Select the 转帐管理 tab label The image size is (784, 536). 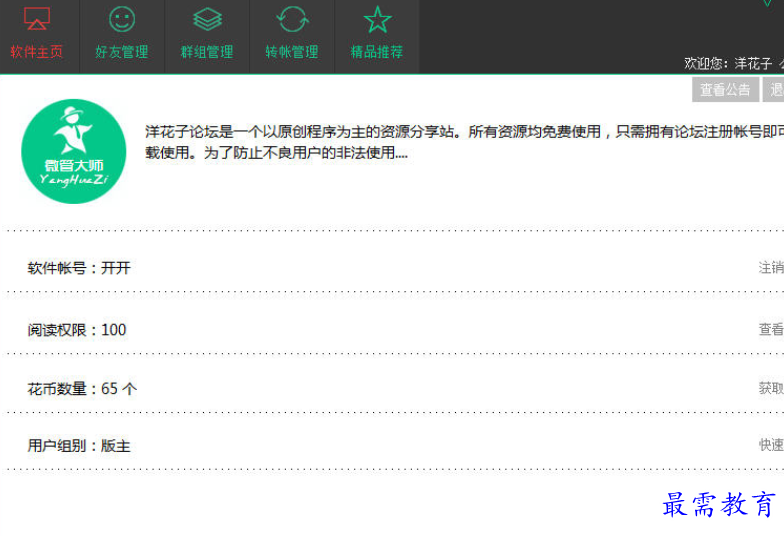pyautogui.click(x=292, y=52)
